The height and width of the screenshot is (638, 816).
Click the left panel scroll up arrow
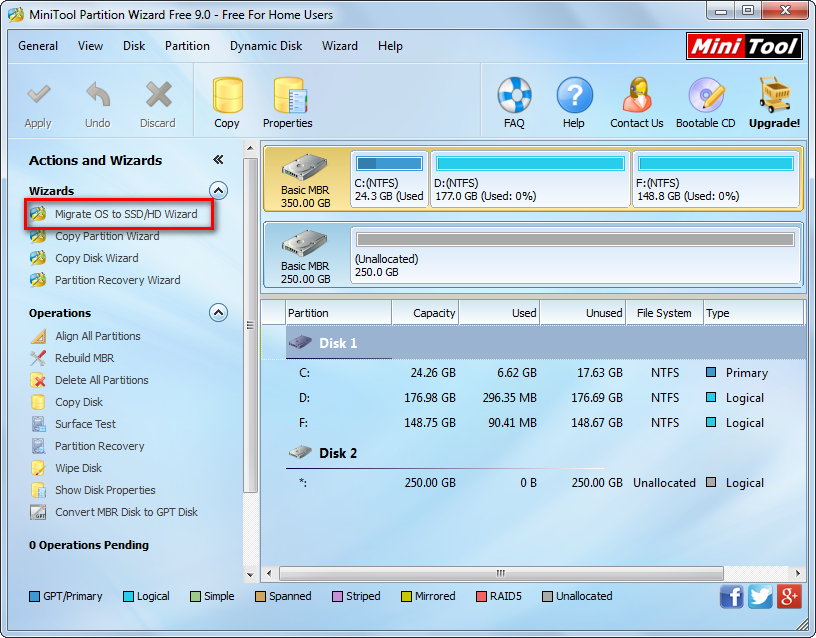[250, 148]
